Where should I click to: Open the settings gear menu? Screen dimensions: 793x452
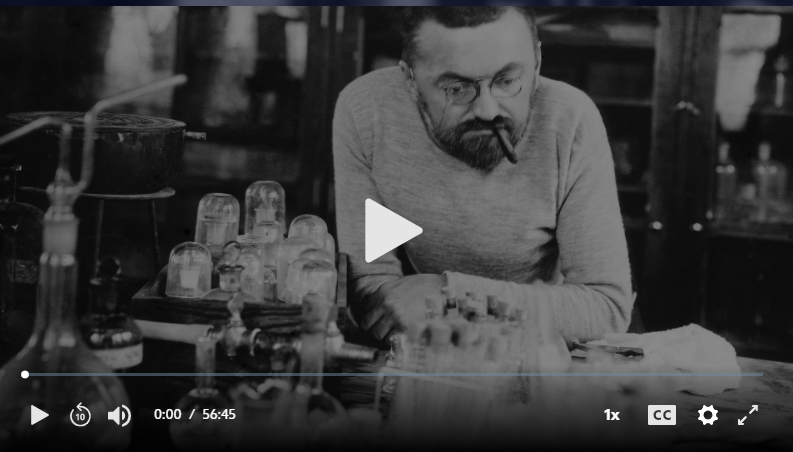pos(708,415)
